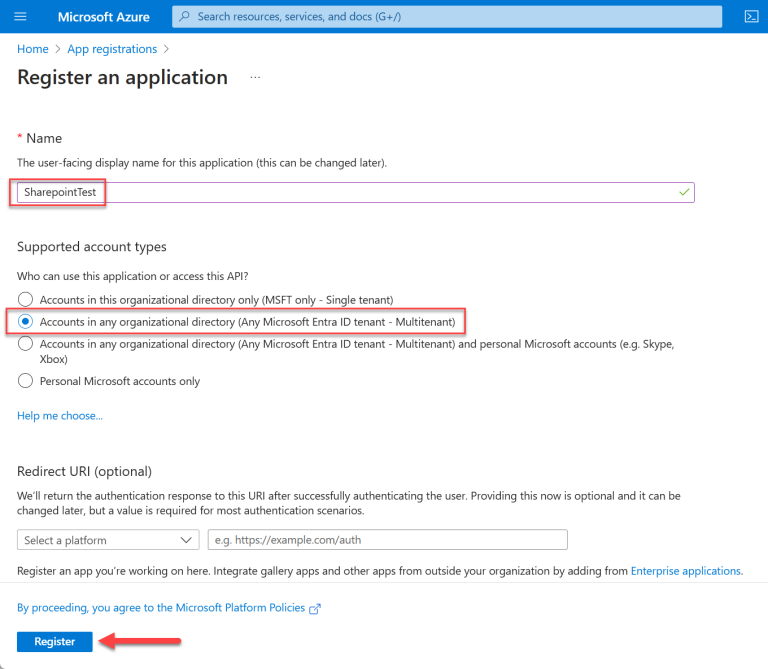Viewport: 768px width, 669px height.
Task: Click the ellipsis next to Register an application
Action: click(256, 78)
